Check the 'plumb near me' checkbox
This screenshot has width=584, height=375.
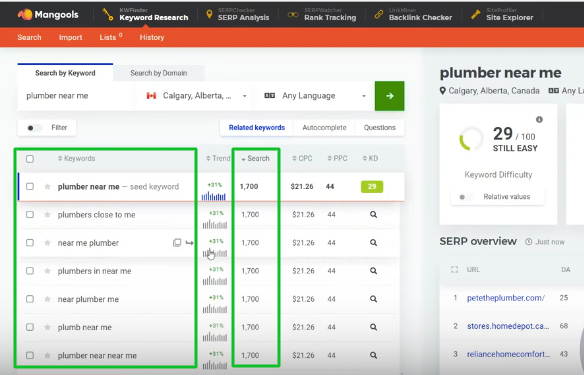[x=30, y=327]
